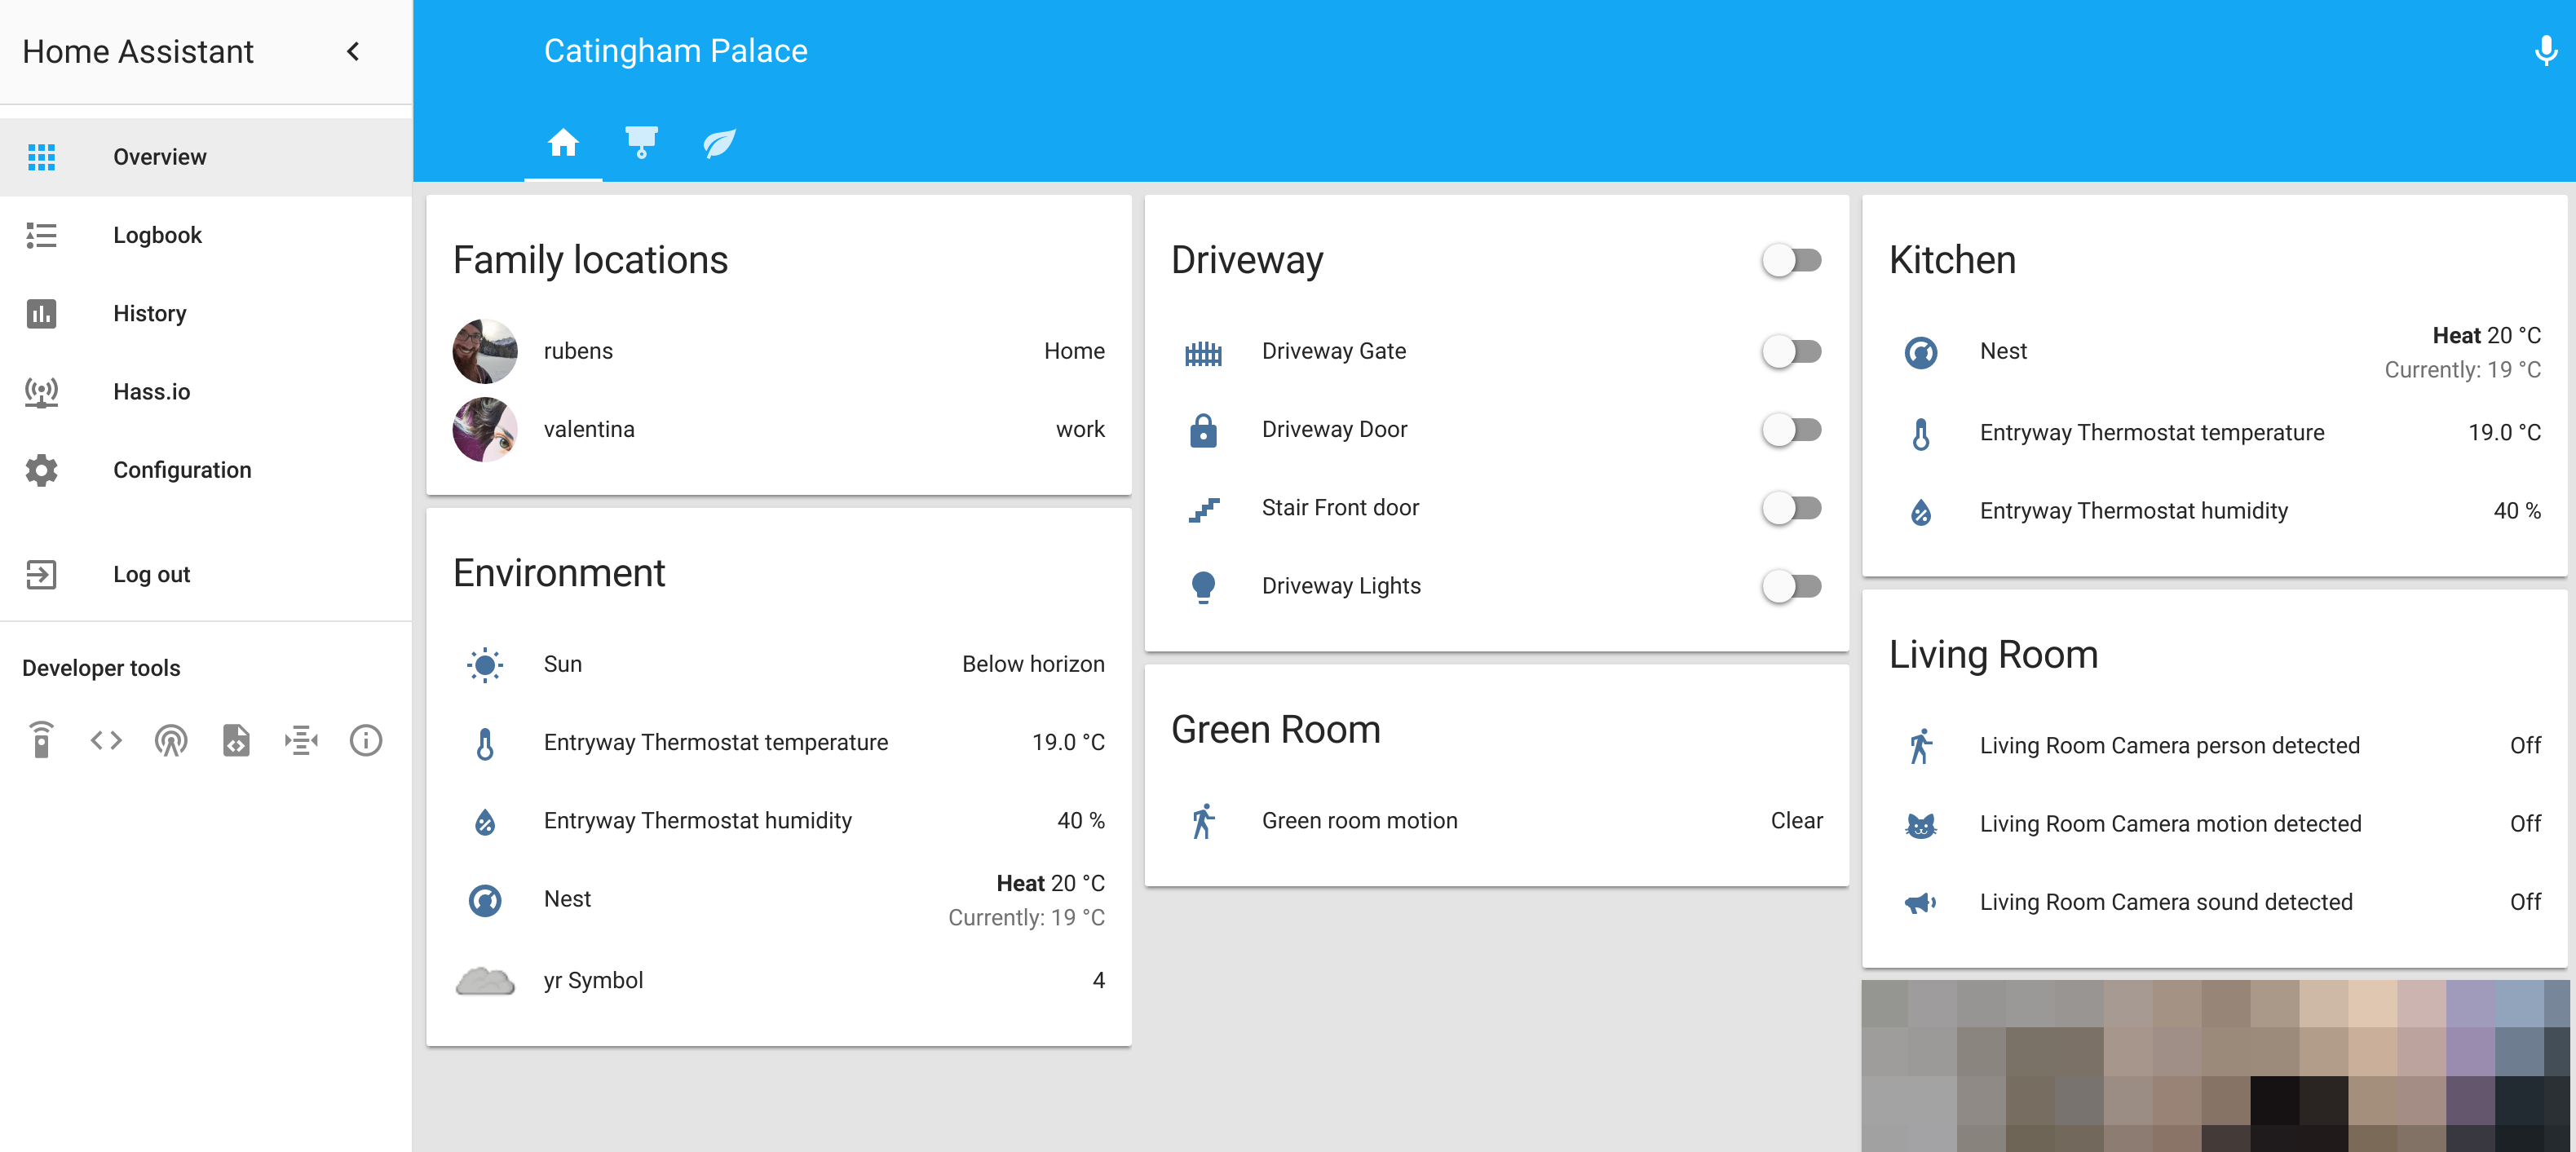
Task: Click Below horizon state value
Action: [1033, 664]
